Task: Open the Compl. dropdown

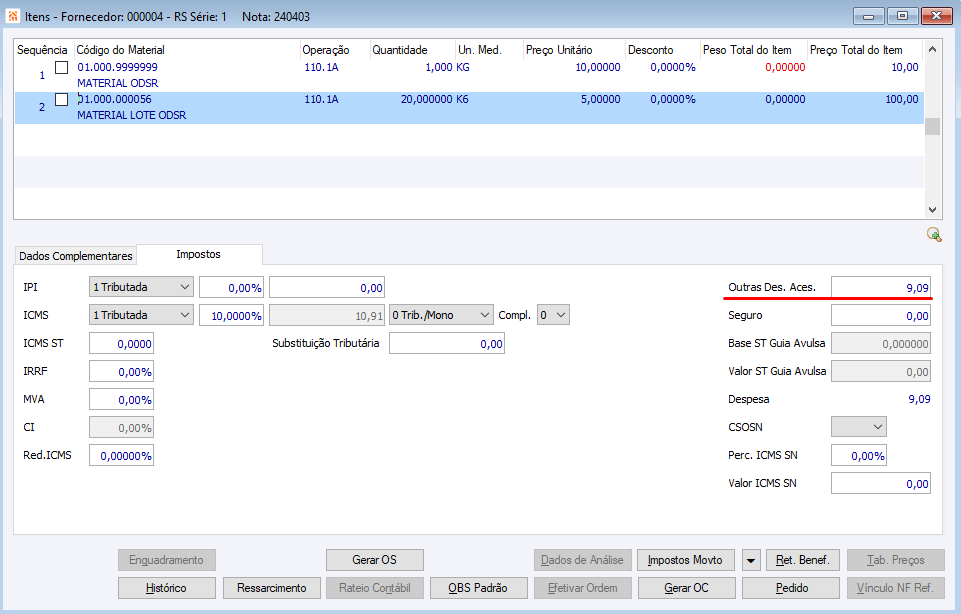Action: [x=553, y=315]
